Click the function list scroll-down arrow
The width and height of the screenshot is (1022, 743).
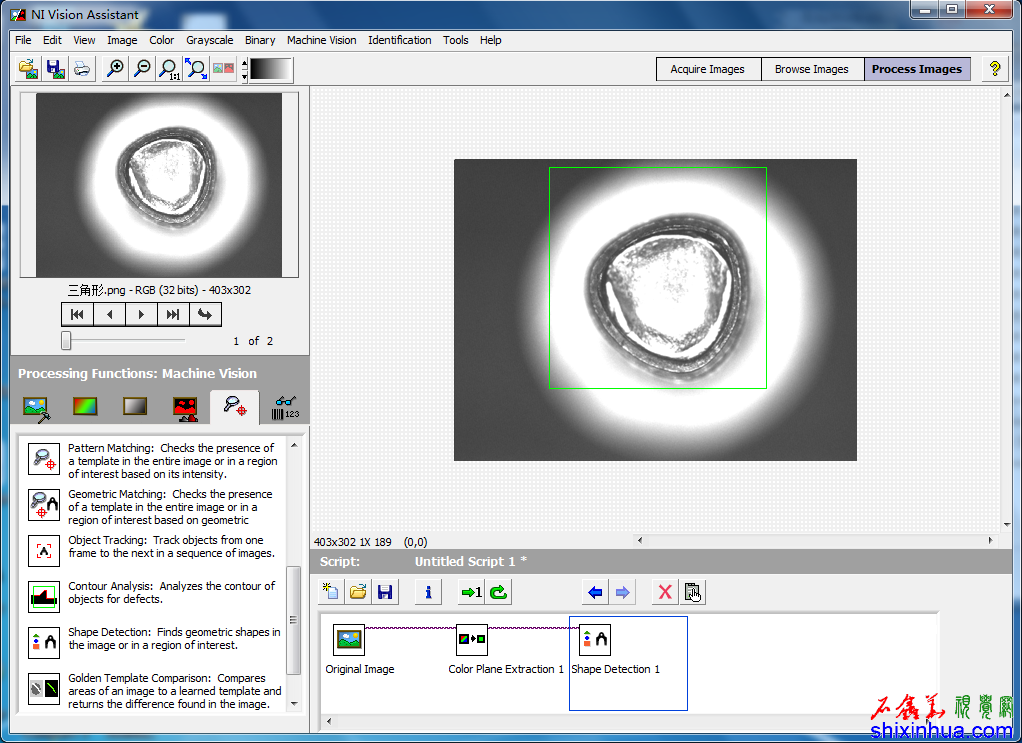click(294, 704)
